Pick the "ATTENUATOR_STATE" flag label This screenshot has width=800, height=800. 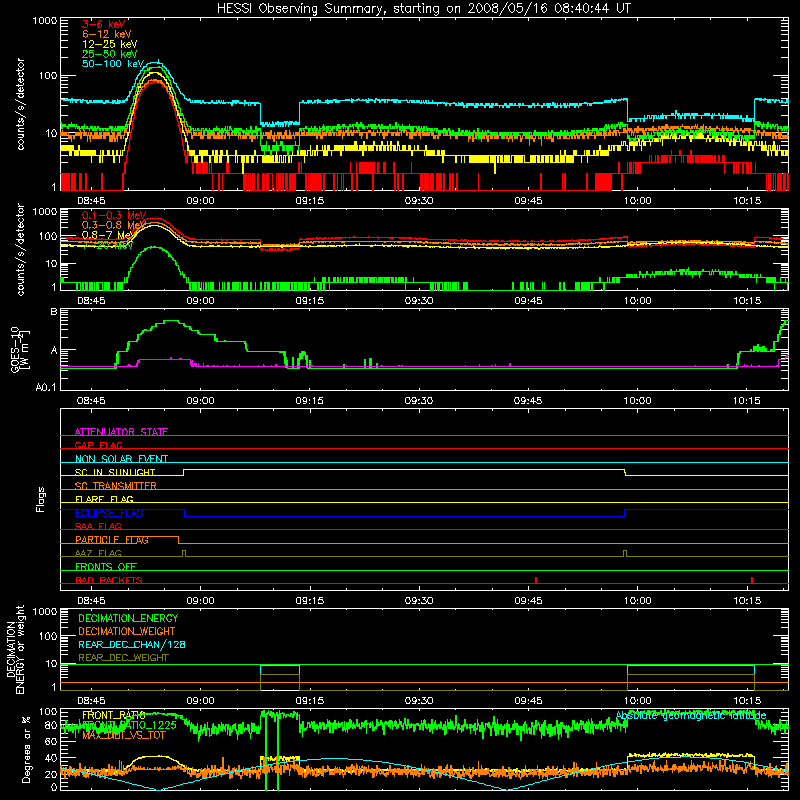tap(121, 432)
